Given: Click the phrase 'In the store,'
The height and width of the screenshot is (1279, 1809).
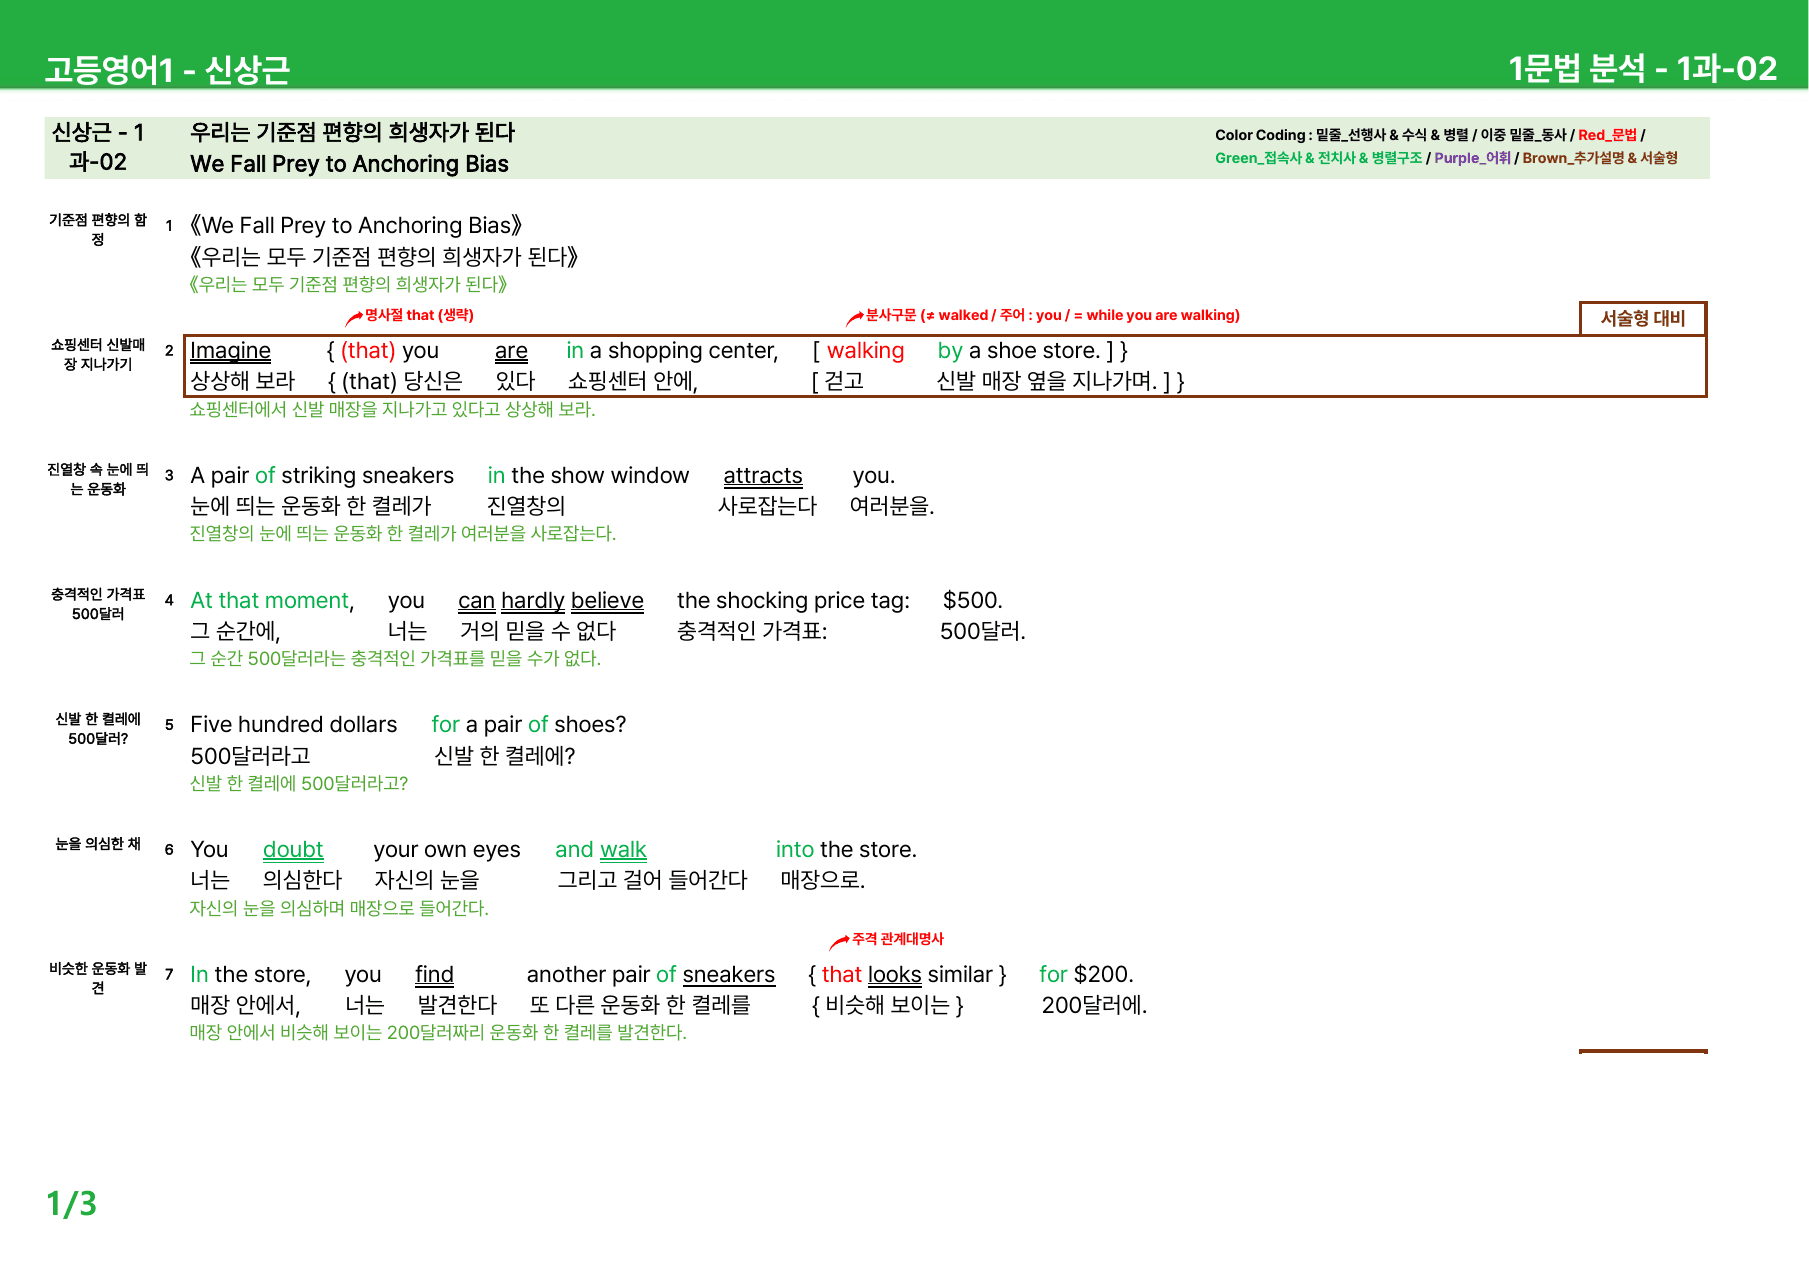Looking at the screenshot, I should [x=250, y=974].
